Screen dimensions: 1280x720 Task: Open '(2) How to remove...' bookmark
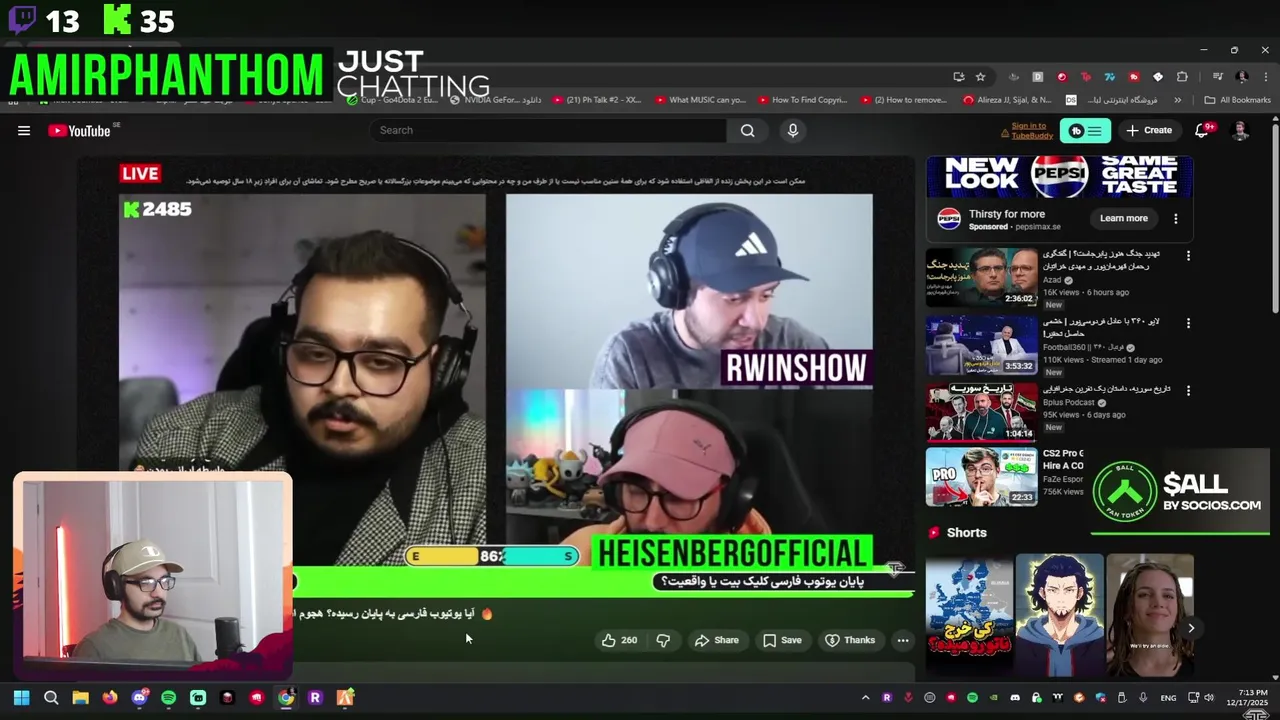click(x=903, y=100)
